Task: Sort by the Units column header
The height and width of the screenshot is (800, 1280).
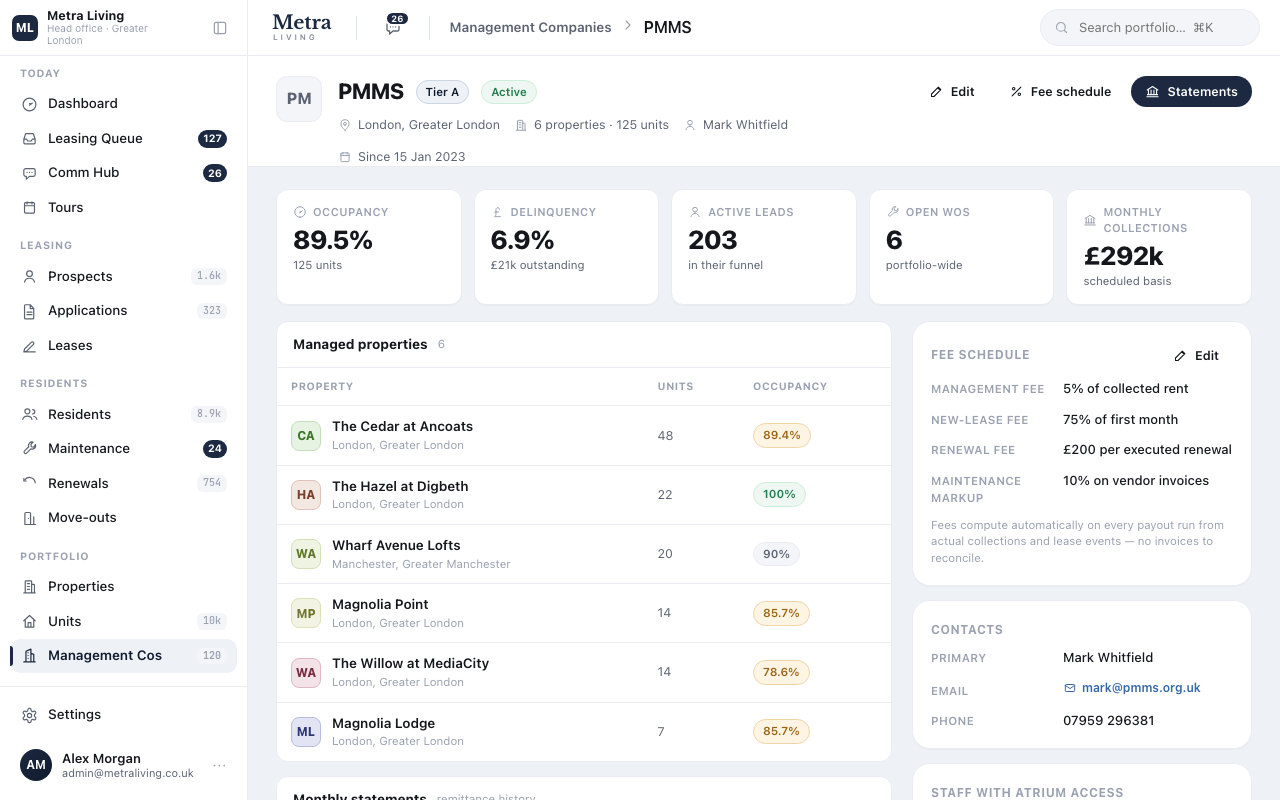Action: tap(675, 387)
